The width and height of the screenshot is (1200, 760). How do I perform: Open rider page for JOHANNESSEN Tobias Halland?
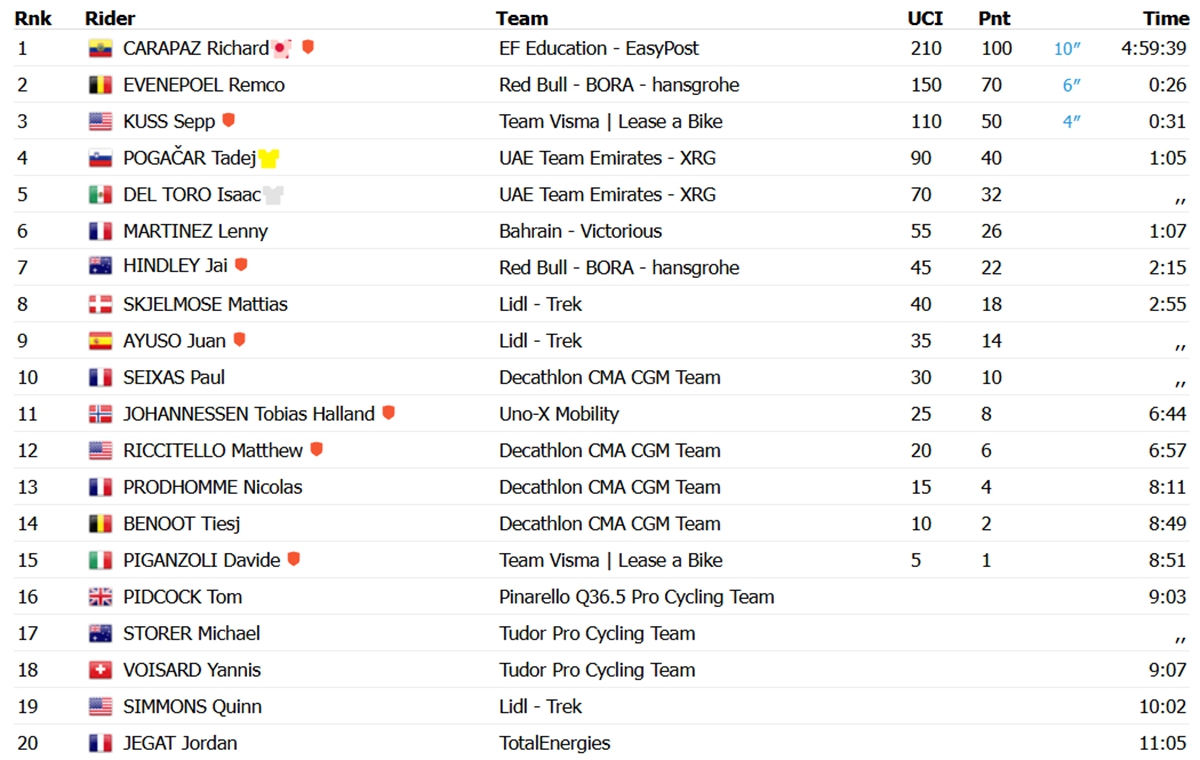coord(249,414)
